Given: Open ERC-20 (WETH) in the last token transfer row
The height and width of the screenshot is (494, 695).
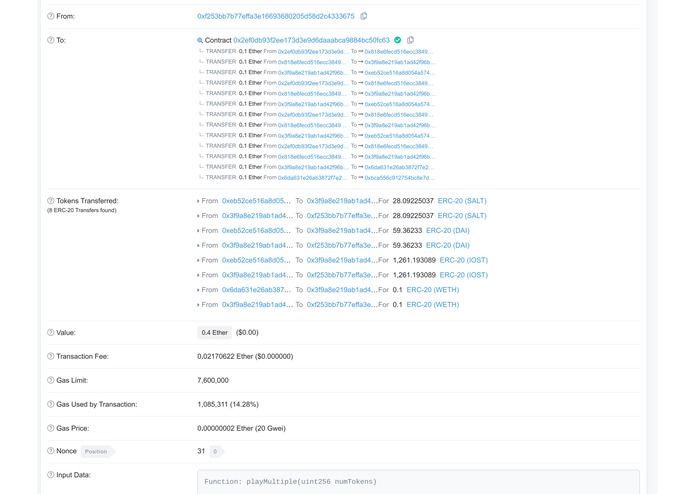Looking at the screenshot, I should point(433,304).
